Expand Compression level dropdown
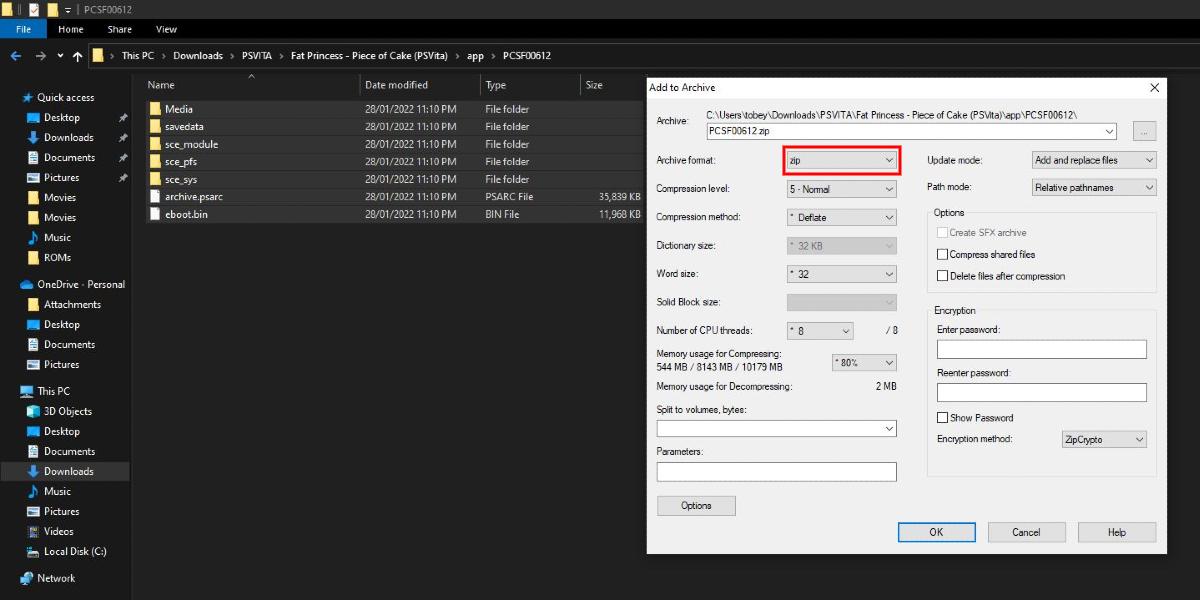 coord(841,189)
